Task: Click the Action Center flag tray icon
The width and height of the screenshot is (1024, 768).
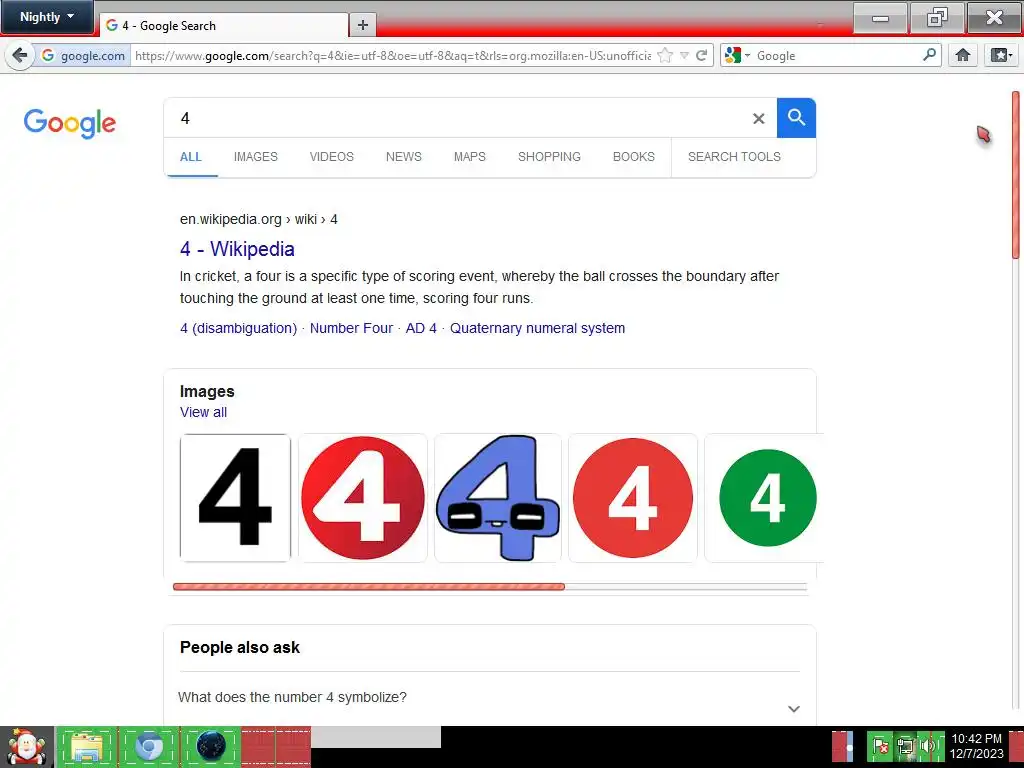Action: (879, 746)
